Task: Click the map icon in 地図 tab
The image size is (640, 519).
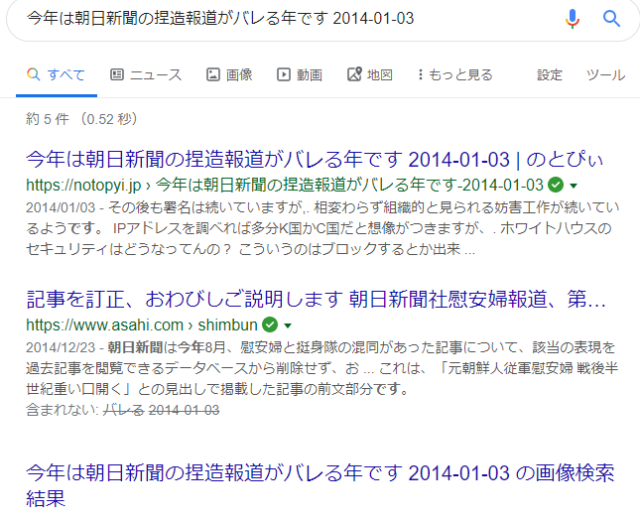Action: coord(354,75)
